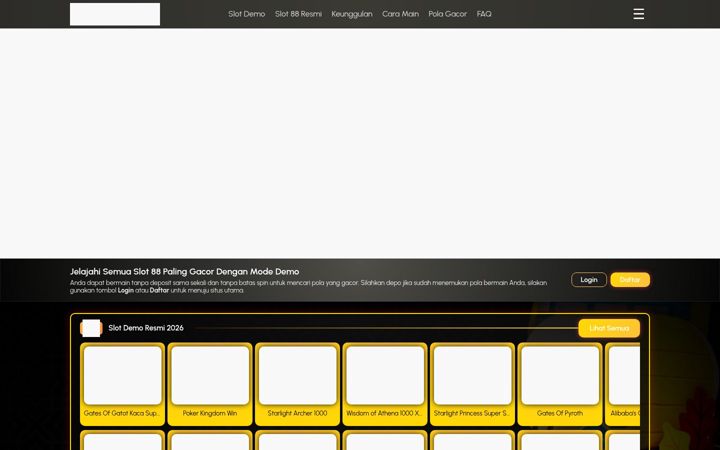
Task: Open Poker Kingdom Win game card
Action: tap(210, 384)
